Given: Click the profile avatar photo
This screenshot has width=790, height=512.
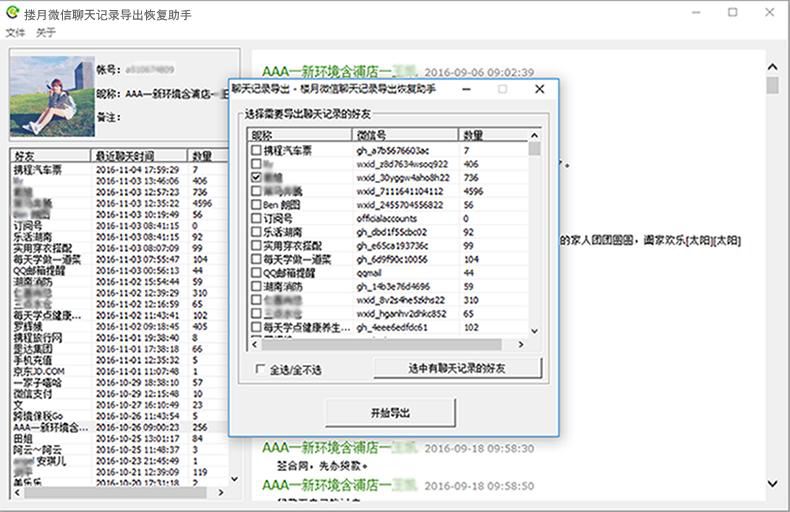Looking at the screenshot, I should coord(52,96).
